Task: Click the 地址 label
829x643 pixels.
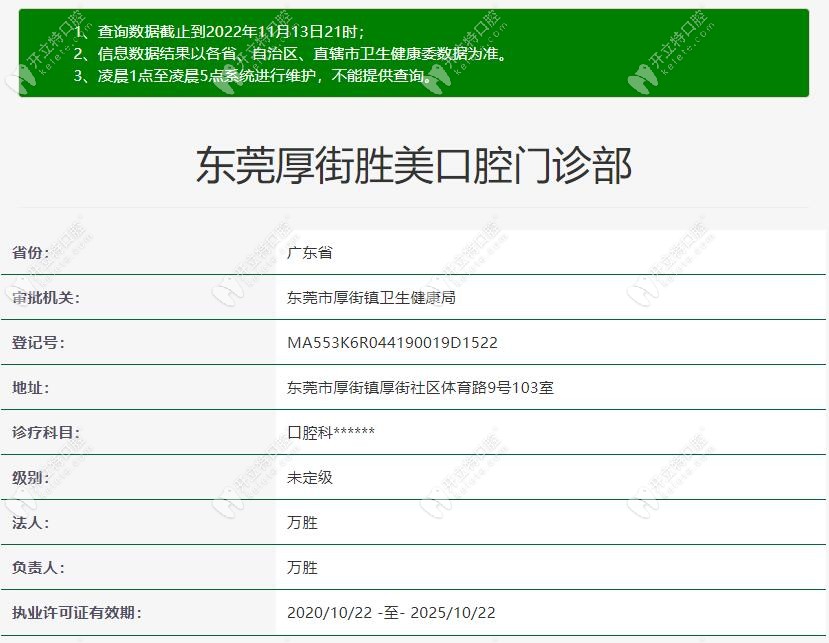Action: pyautogui.click(x=31, y=388)
